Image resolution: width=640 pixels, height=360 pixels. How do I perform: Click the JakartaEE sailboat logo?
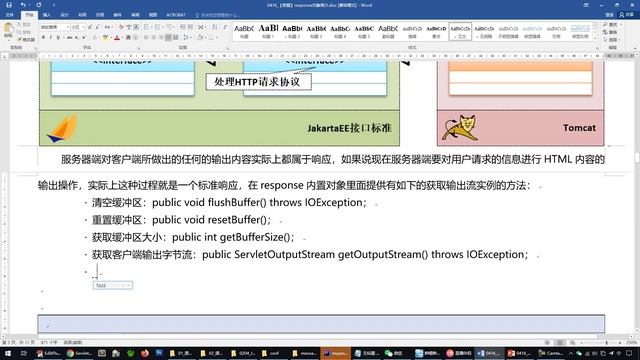[62, 128]
